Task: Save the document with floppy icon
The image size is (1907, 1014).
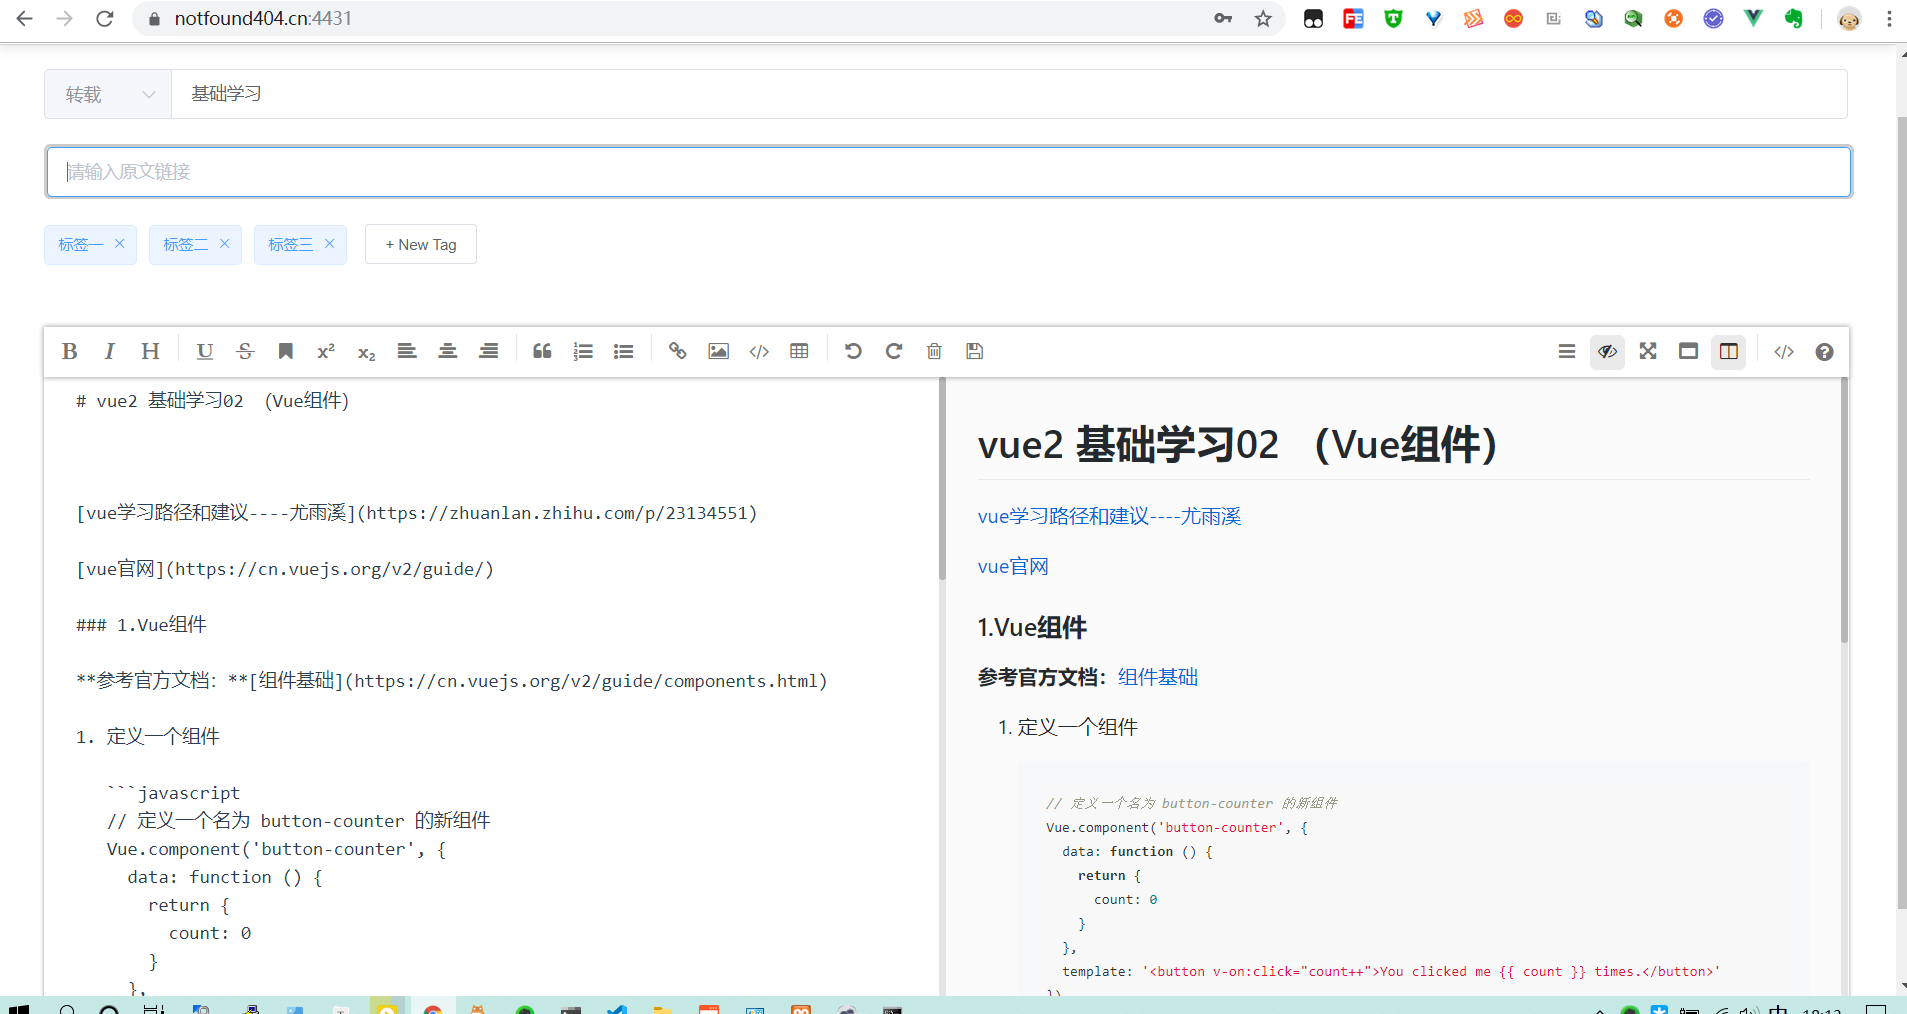Action: click(x=975, y=351)
